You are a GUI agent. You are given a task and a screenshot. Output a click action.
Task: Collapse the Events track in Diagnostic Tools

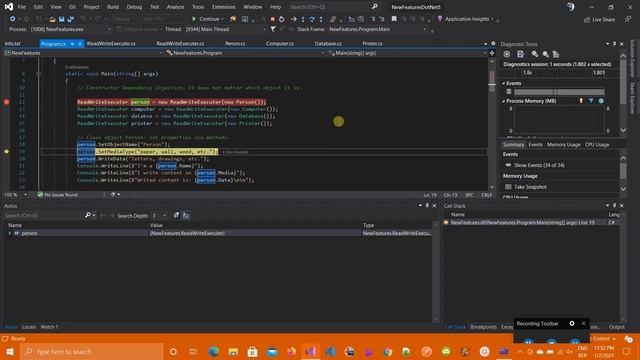pos(504,83)
